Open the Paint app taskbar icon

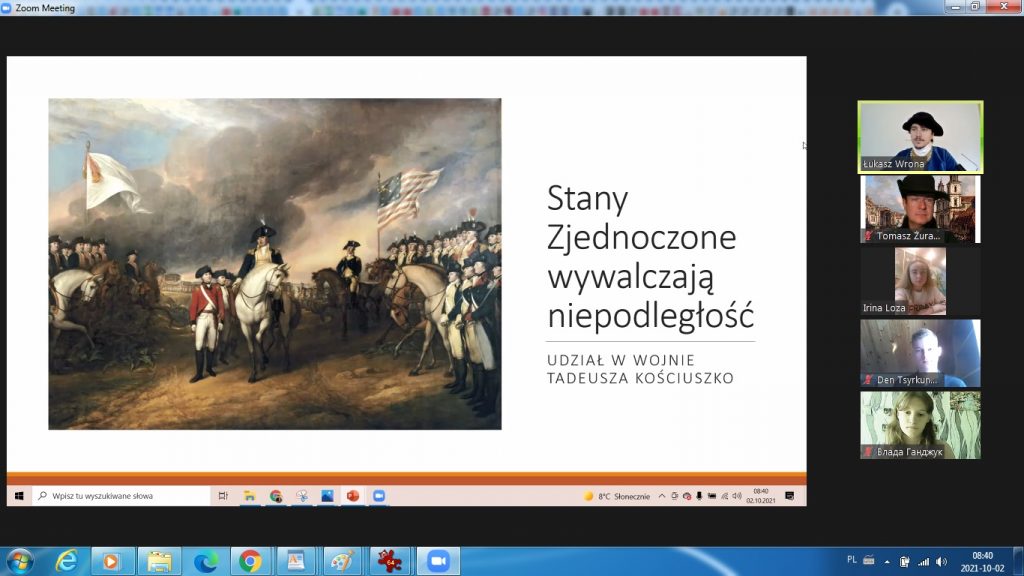click(343, 561)
